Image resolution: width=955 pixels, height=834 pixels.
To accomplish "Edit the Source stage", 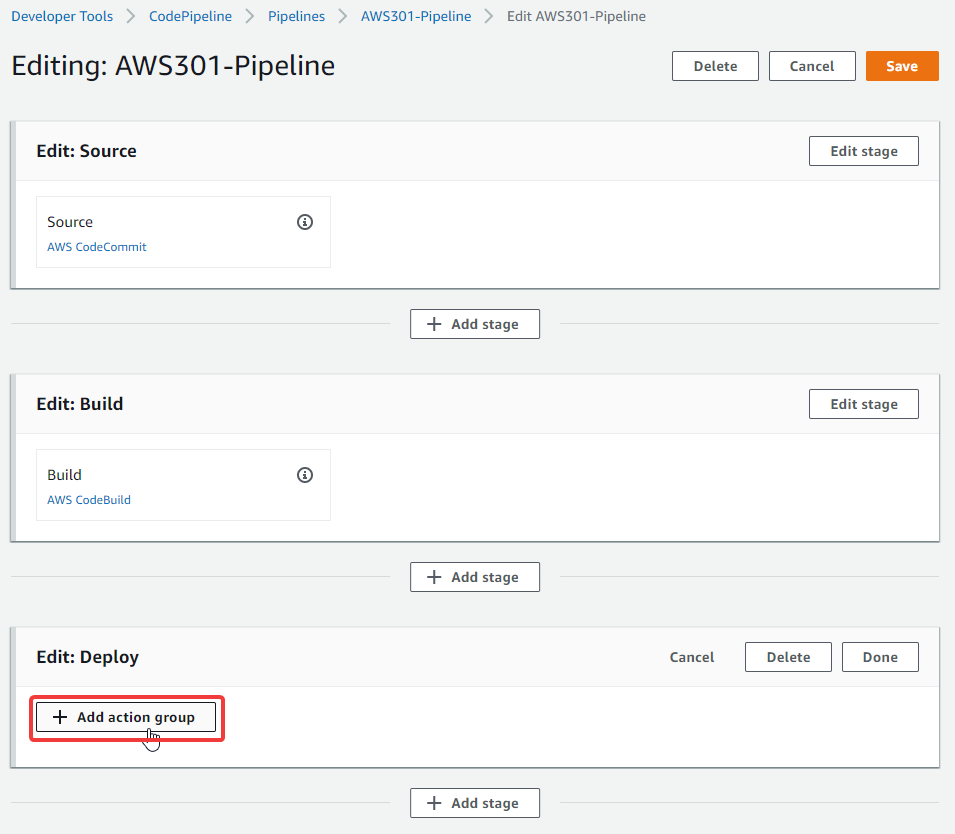I will [864, 151].
